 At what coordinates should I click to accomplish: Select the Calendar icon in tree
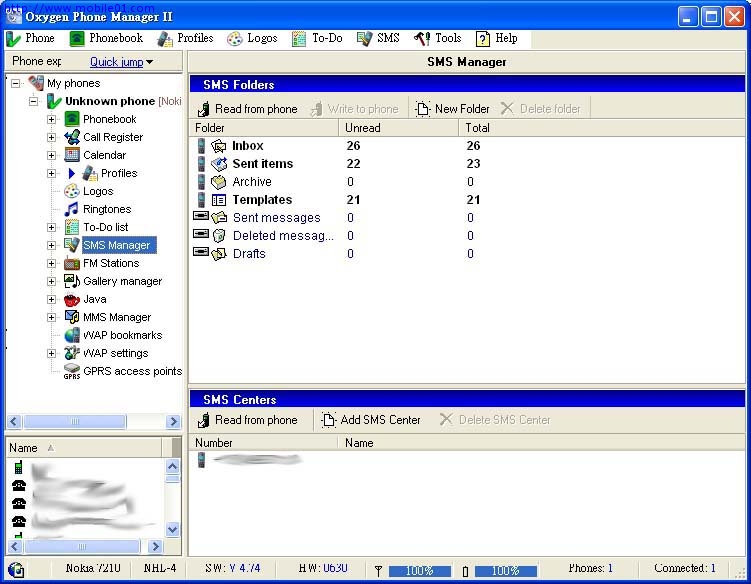(72, 155)
